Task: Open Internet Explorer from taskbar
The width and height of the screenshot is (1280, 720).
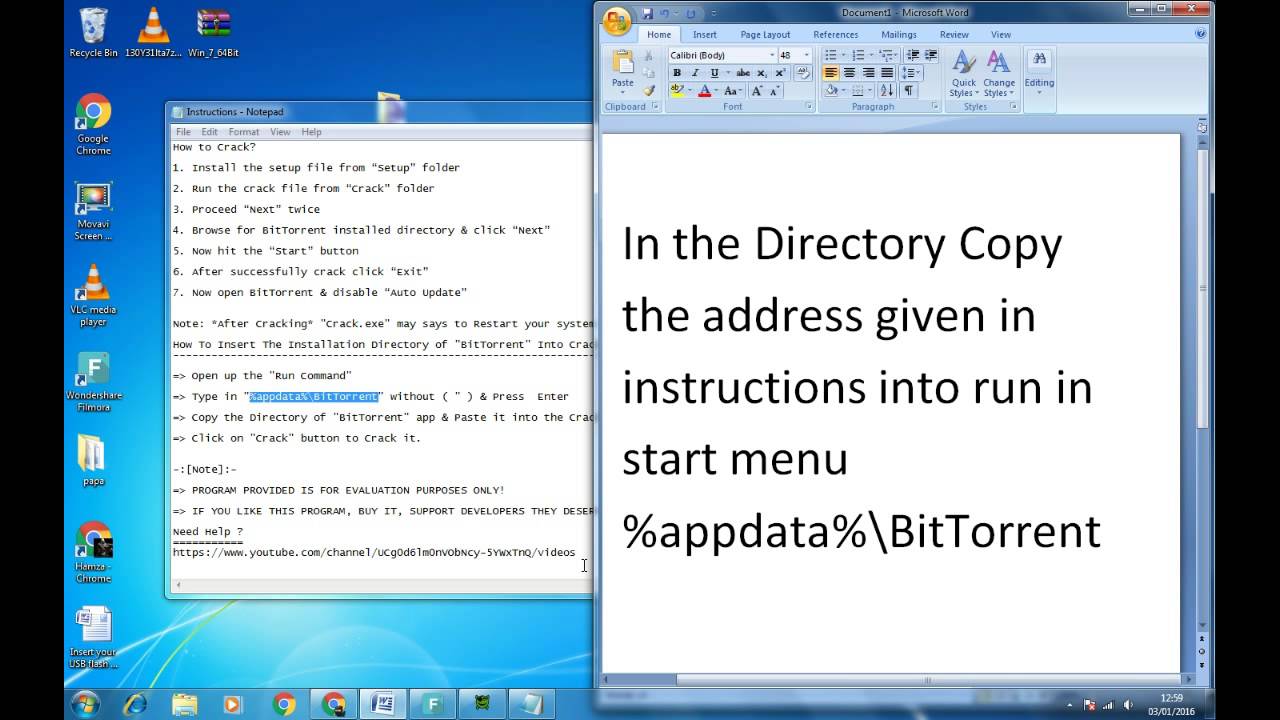Action: click(133, 704)
